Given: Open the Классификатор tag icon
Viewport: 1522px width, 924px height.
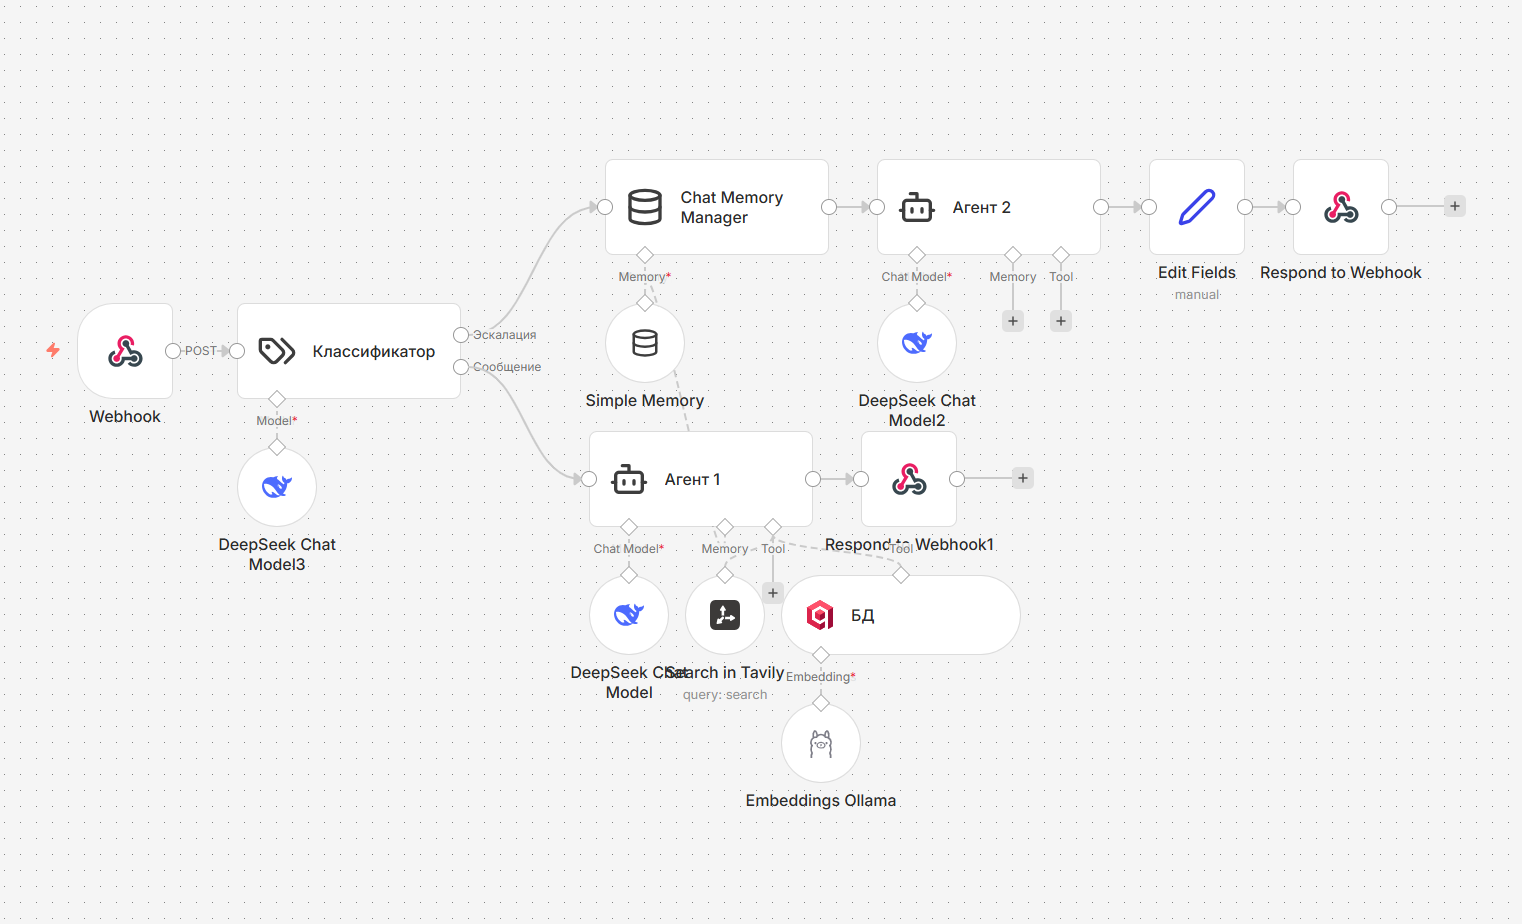Looking at the screenshot, I should [x=277, y=350].
